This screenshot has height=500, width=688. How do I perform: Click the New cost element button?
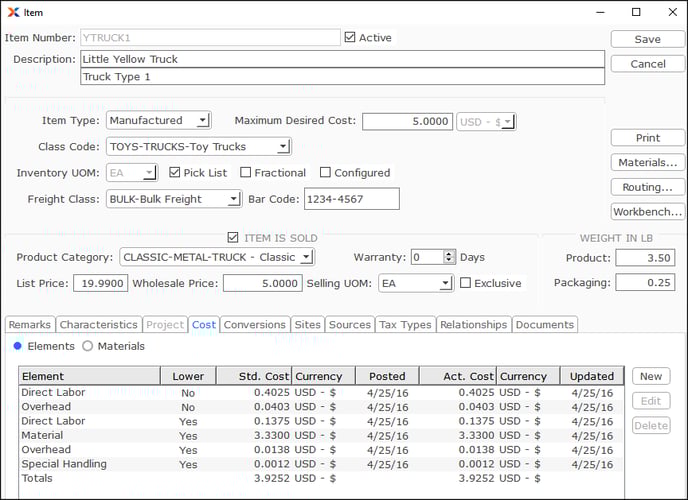point(651,376)
